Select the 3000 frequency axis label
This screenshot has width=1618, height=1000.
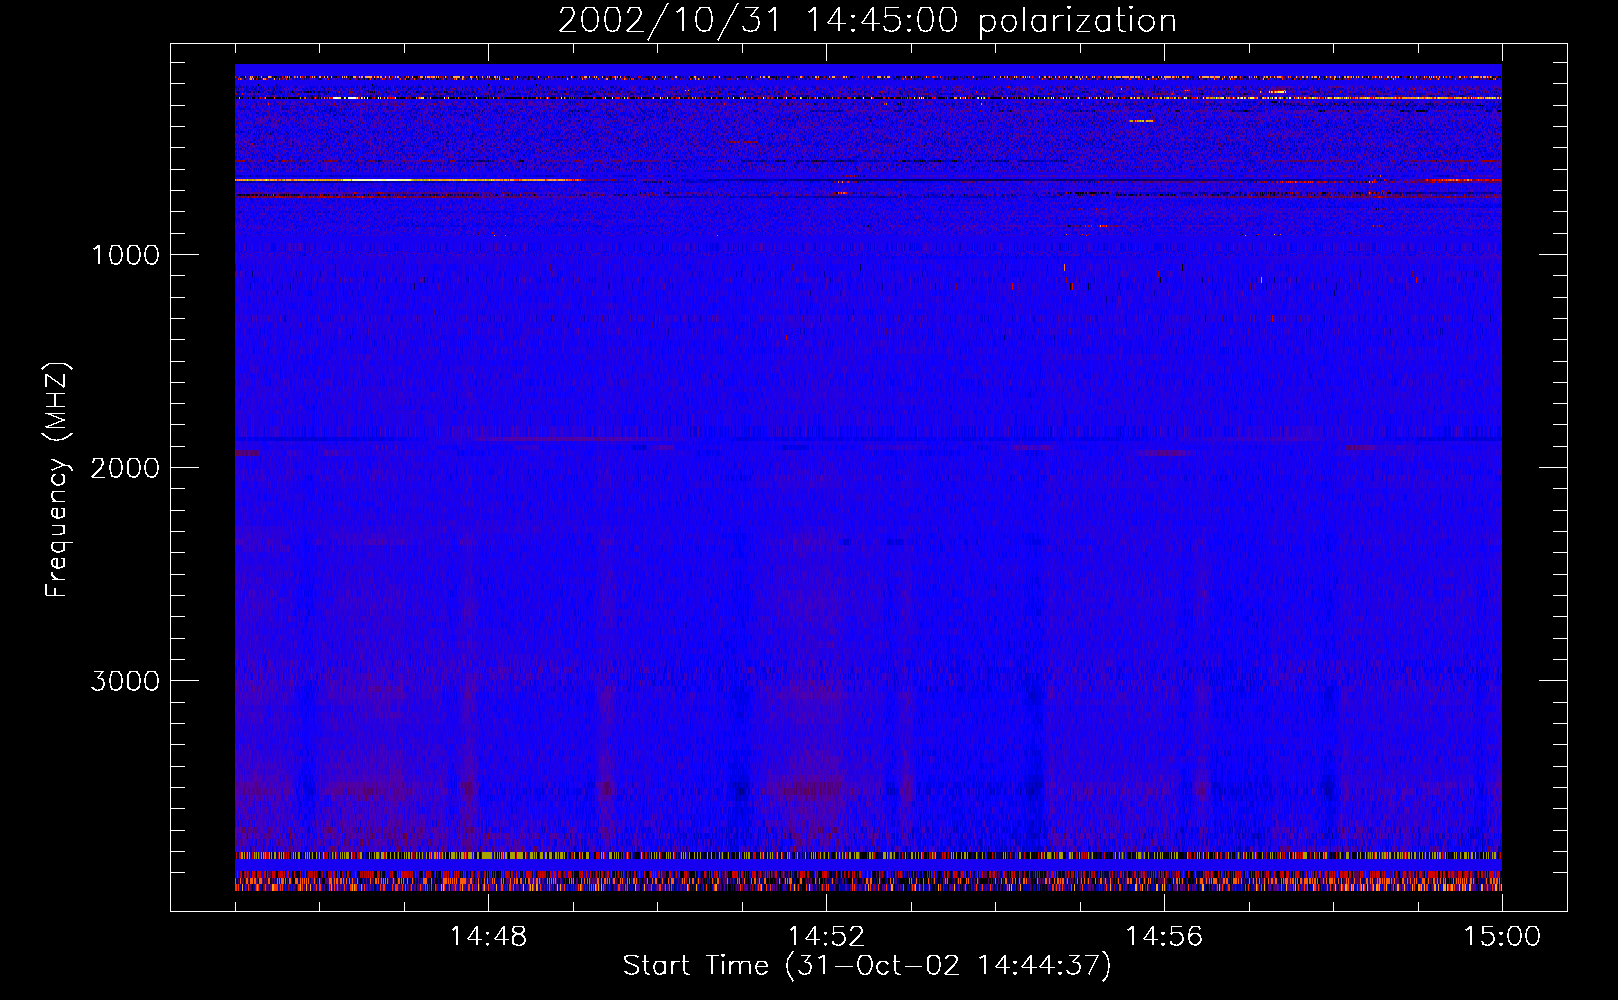click(x=125, y=681)
